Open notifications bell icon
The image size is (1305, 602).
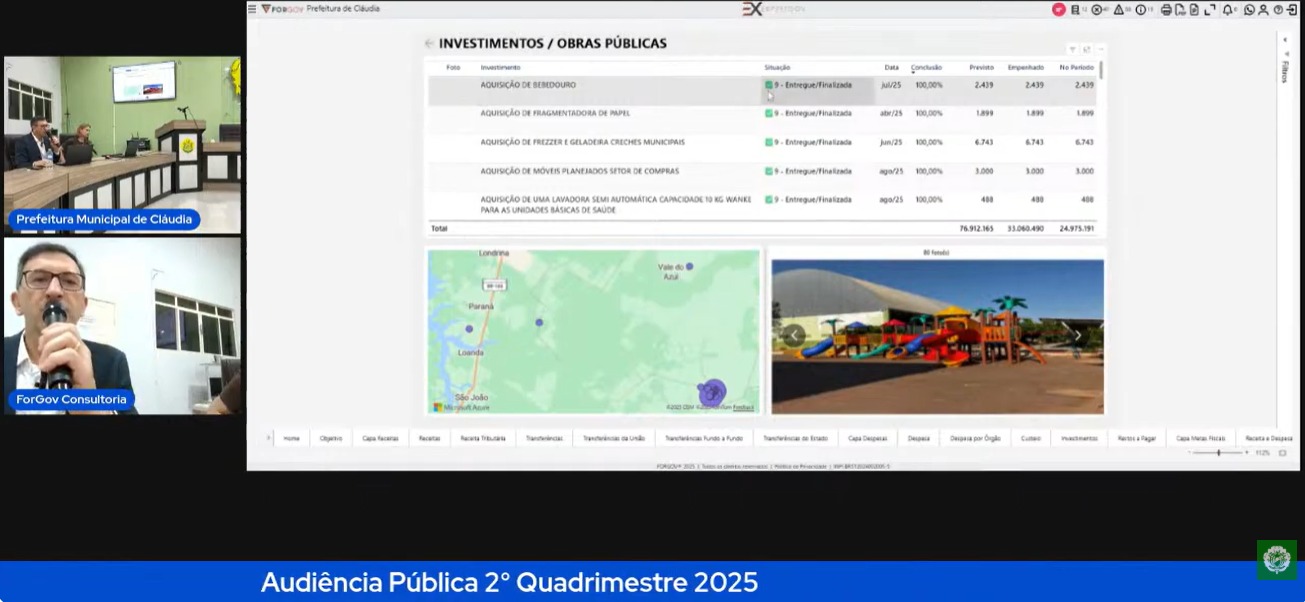[x=1227, y=10]
